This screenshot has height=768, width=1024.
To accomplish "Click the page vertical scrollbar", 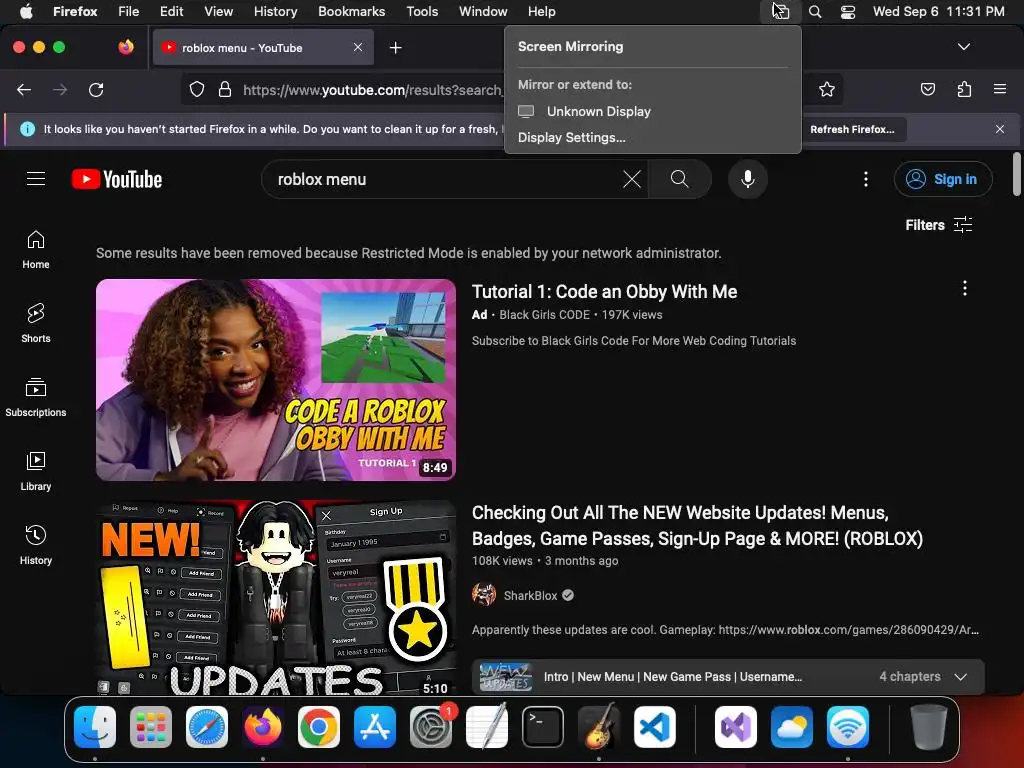I will pyautogui.click(x=1017, y=174).
